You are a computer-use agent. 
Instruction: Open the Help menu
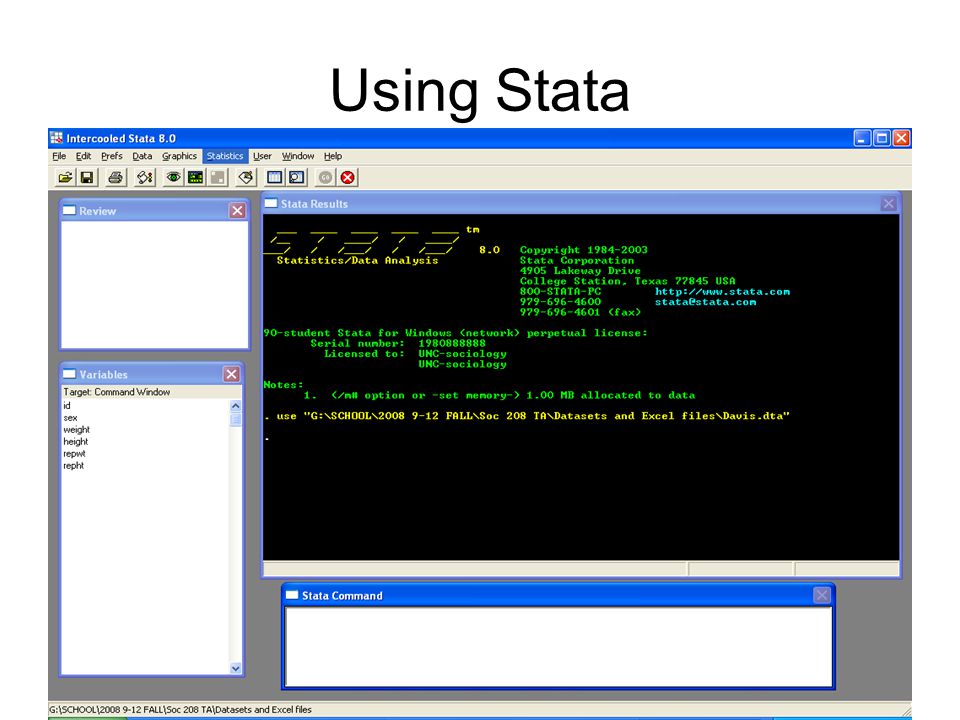333,156
